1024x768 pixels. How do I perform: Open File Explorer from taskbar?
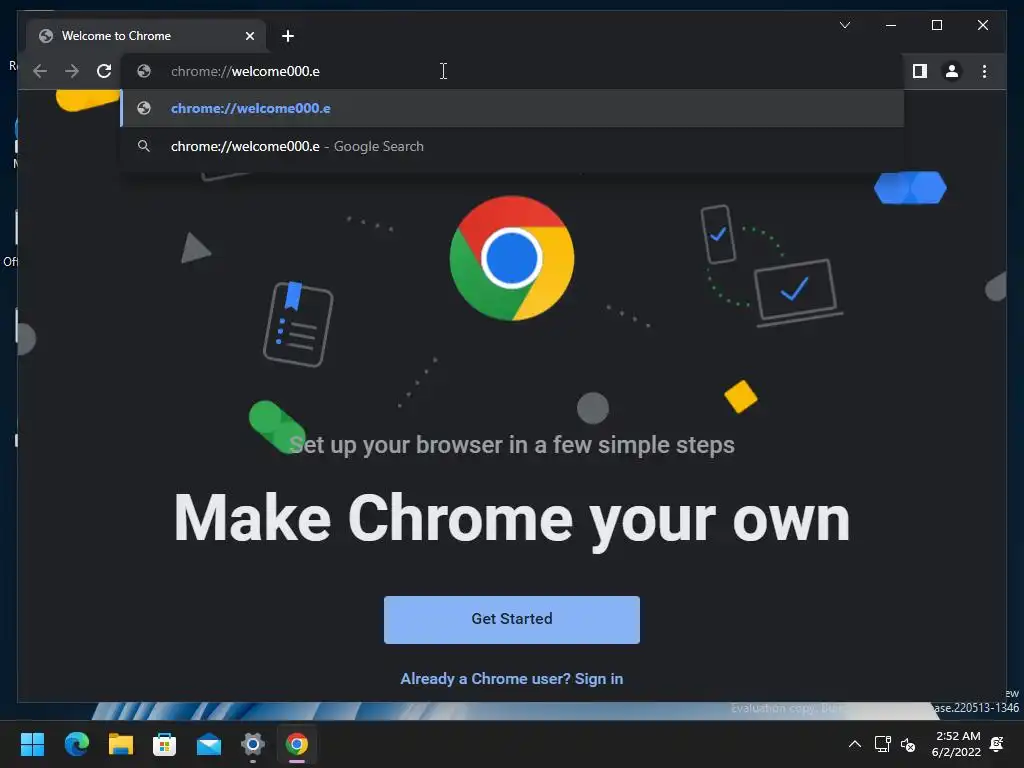pos(121,744)
